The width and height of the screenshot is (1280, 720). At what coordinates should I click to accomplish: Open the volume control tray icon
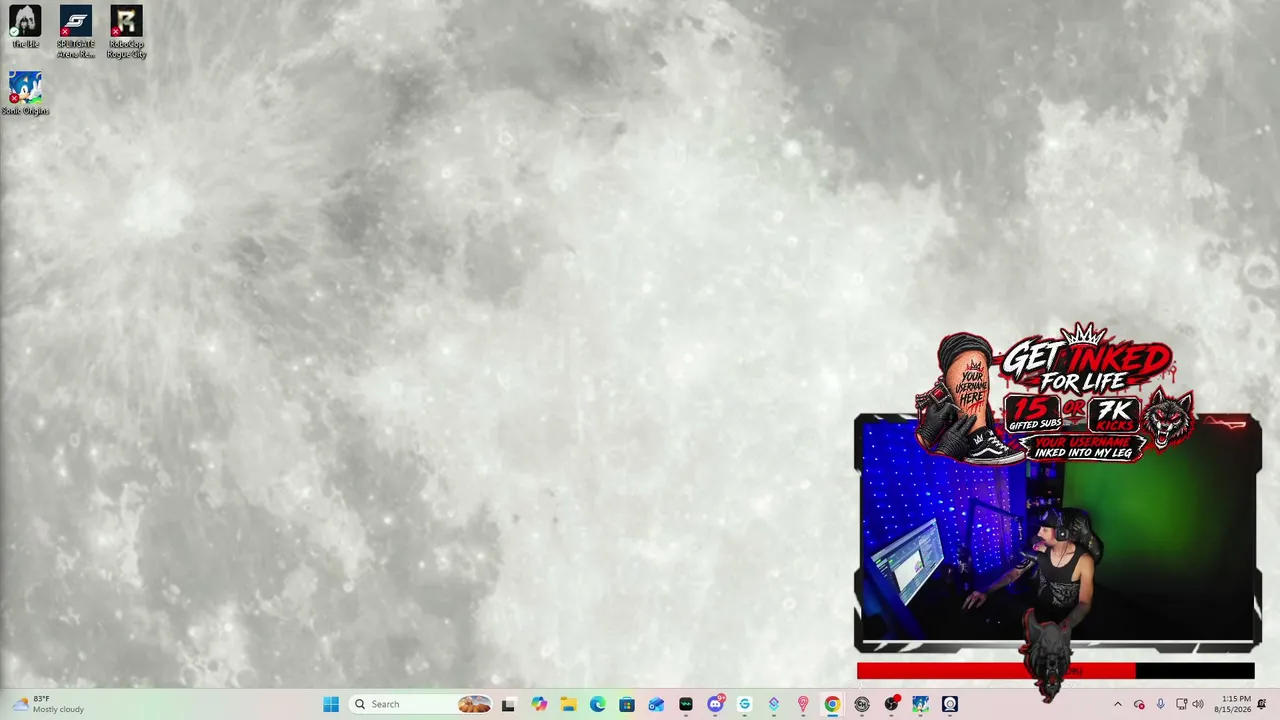[1198, 704]
